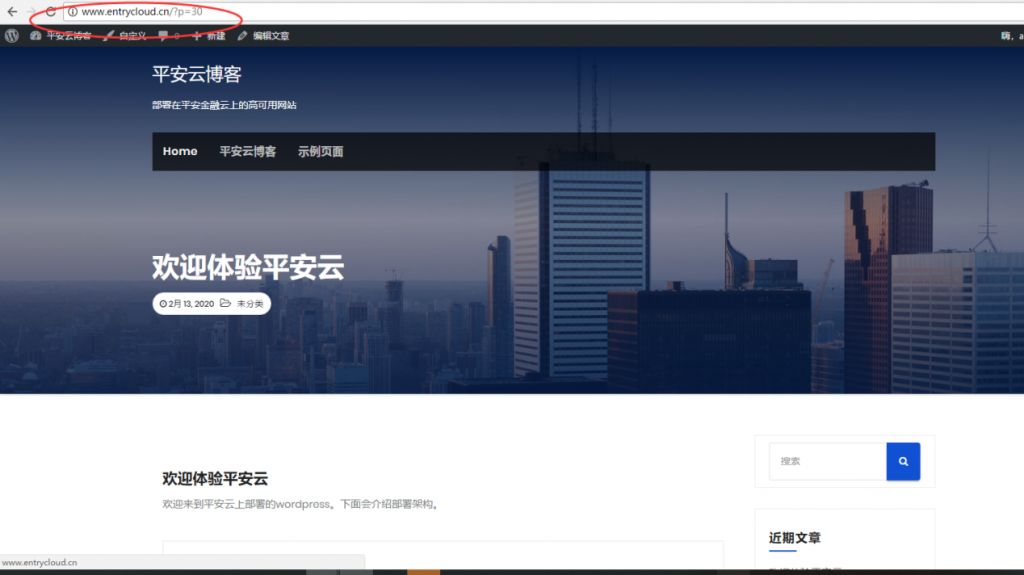View comments bubble in admin bar
This screenshot has width=1024, height=575.
click(x=168, y=36)
